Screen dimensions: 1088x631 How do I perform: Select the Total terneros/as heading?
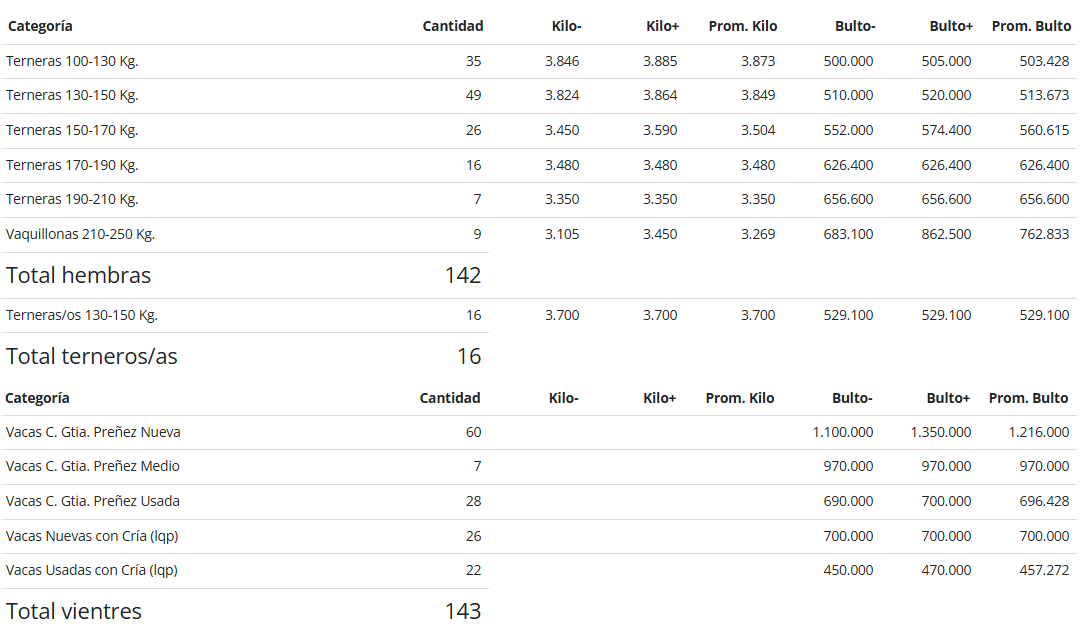tap(92, 356)
